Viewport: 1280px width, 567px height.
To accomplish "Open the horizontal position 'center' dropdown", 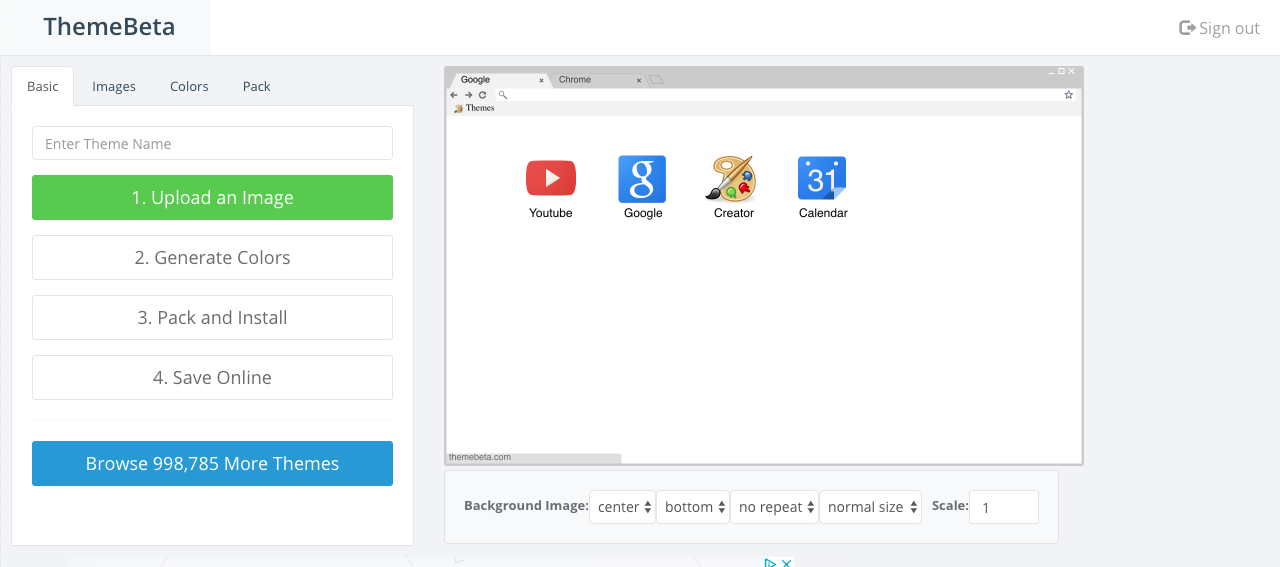I will coord(622,507).
